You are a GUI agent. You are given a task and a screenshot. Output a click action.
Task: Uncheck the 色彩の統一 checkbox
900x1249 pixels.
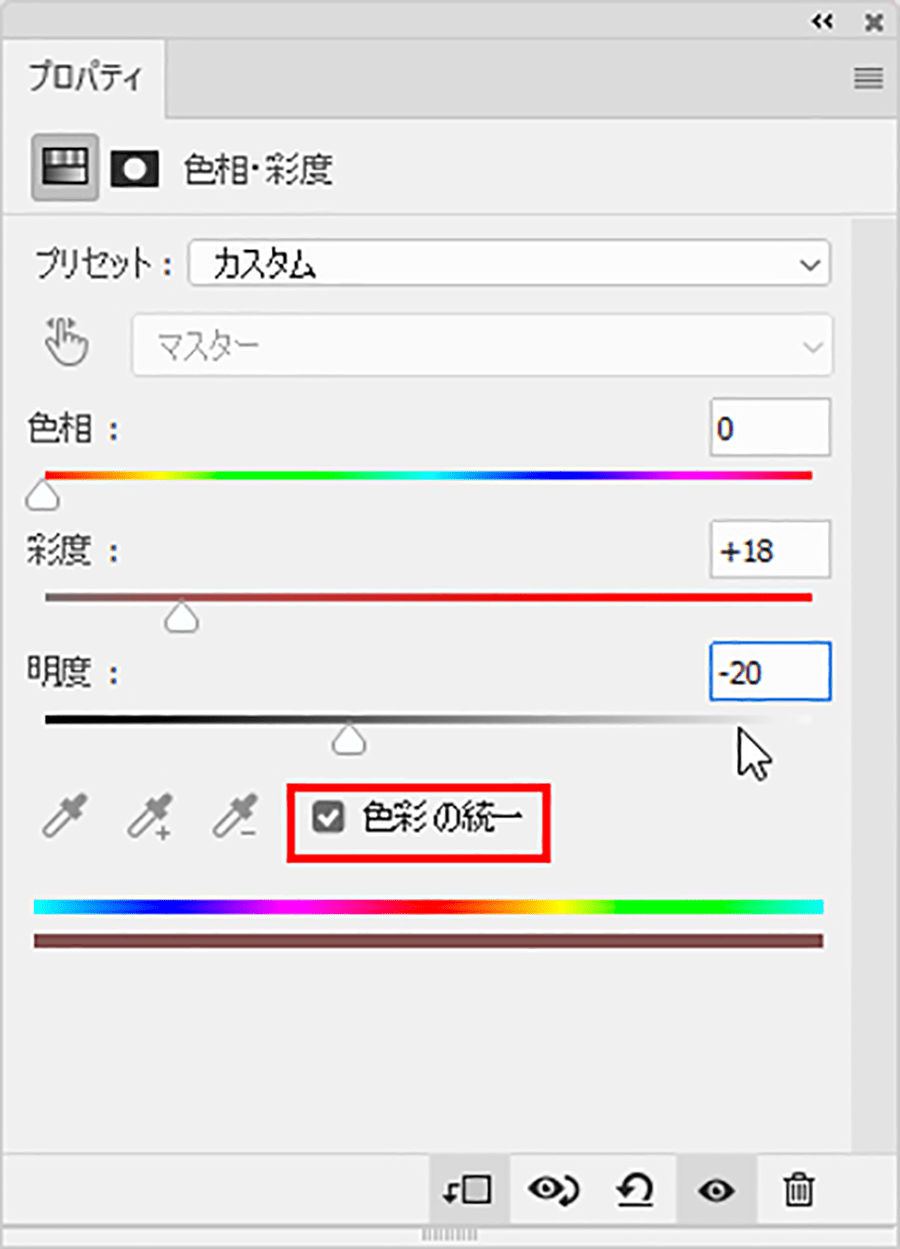(x=327, y=819)
